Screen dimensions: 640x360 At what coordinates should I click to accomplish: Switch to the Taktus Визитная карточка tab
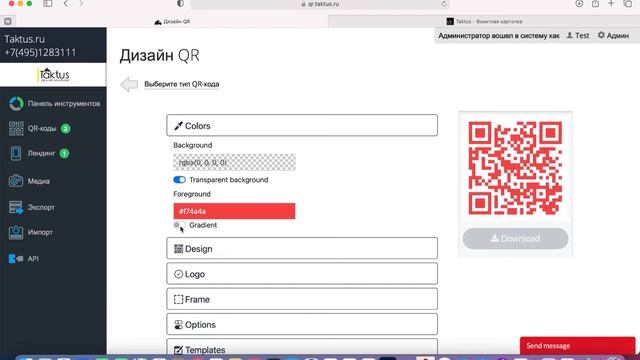[484, 21]
